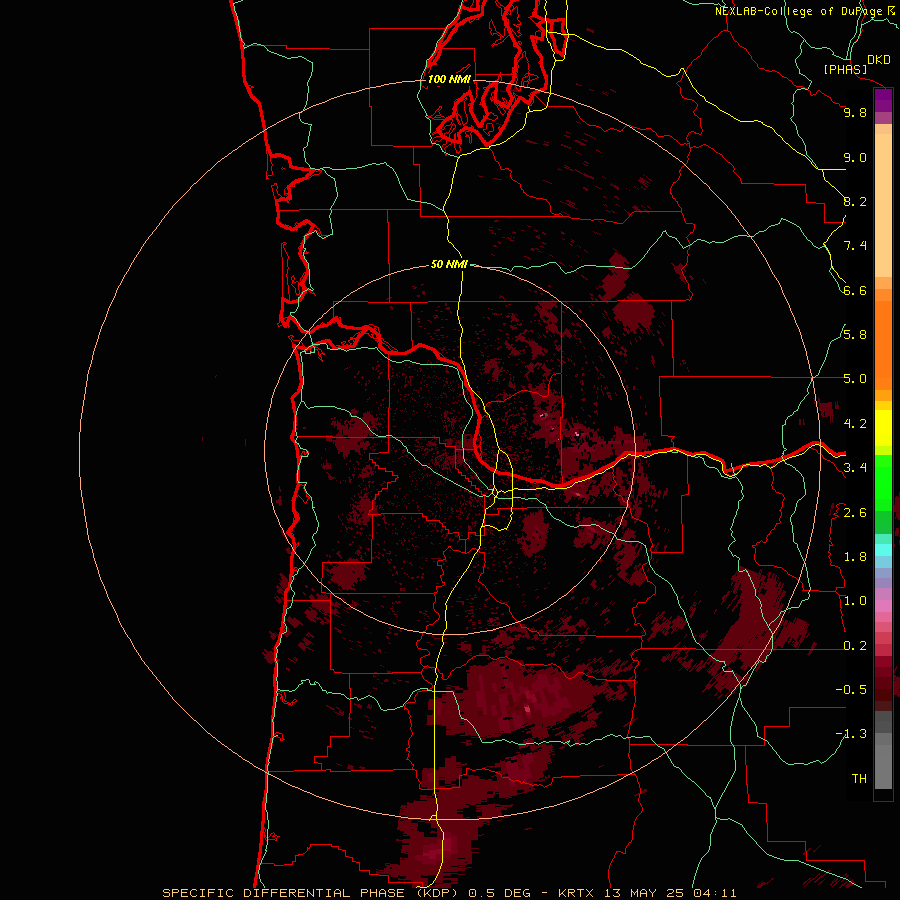Viewport: 900px width, 900px height.
Task: Click the 100 NMI range ring label
Action: point(449,79)
